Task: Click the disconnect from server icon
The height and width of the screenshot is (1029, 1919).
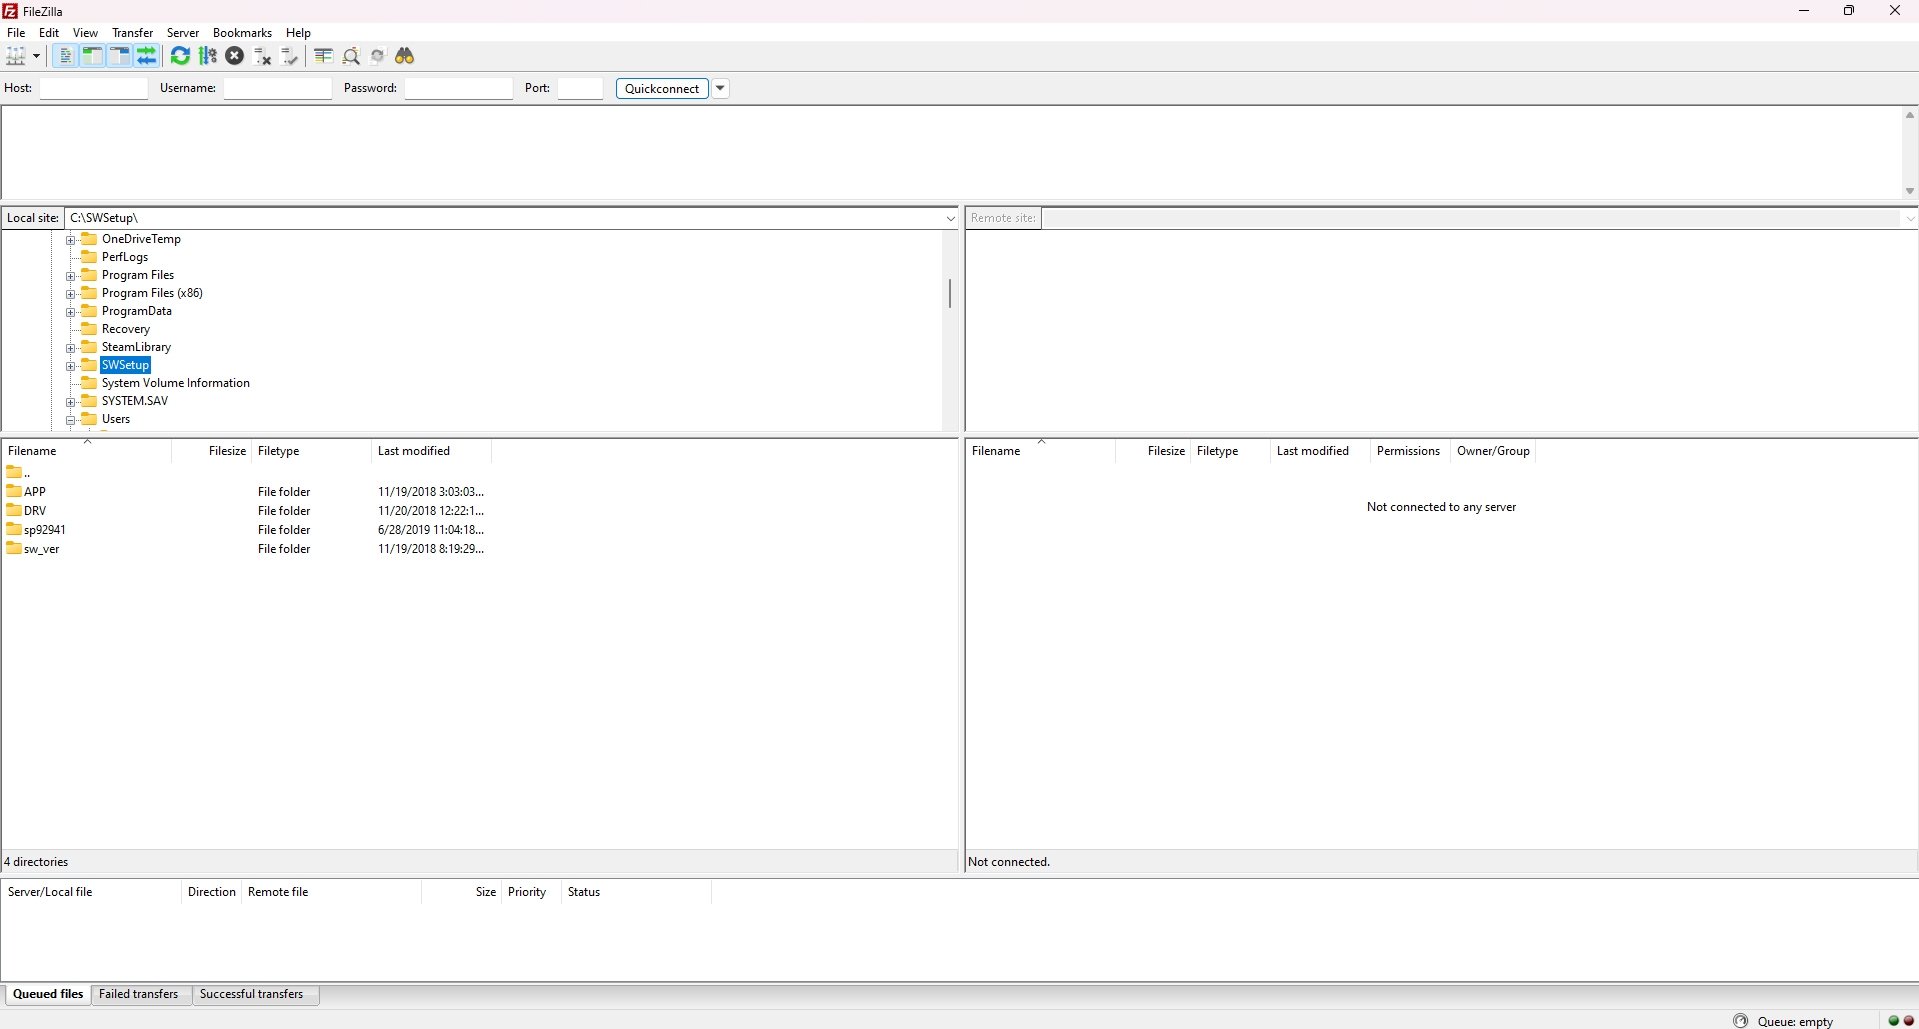Action: (x=263, y=56)
